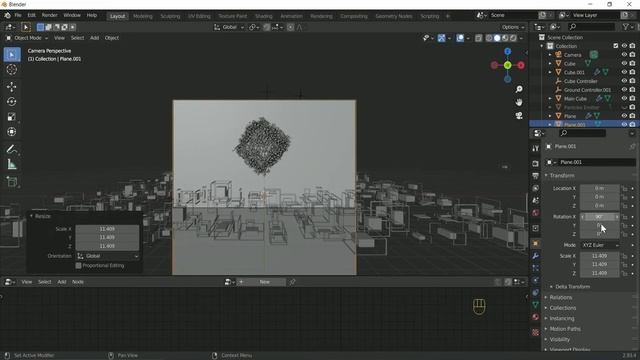Open the Render properties tab
This screenshot has width=640, height=360.
[536, 164]
